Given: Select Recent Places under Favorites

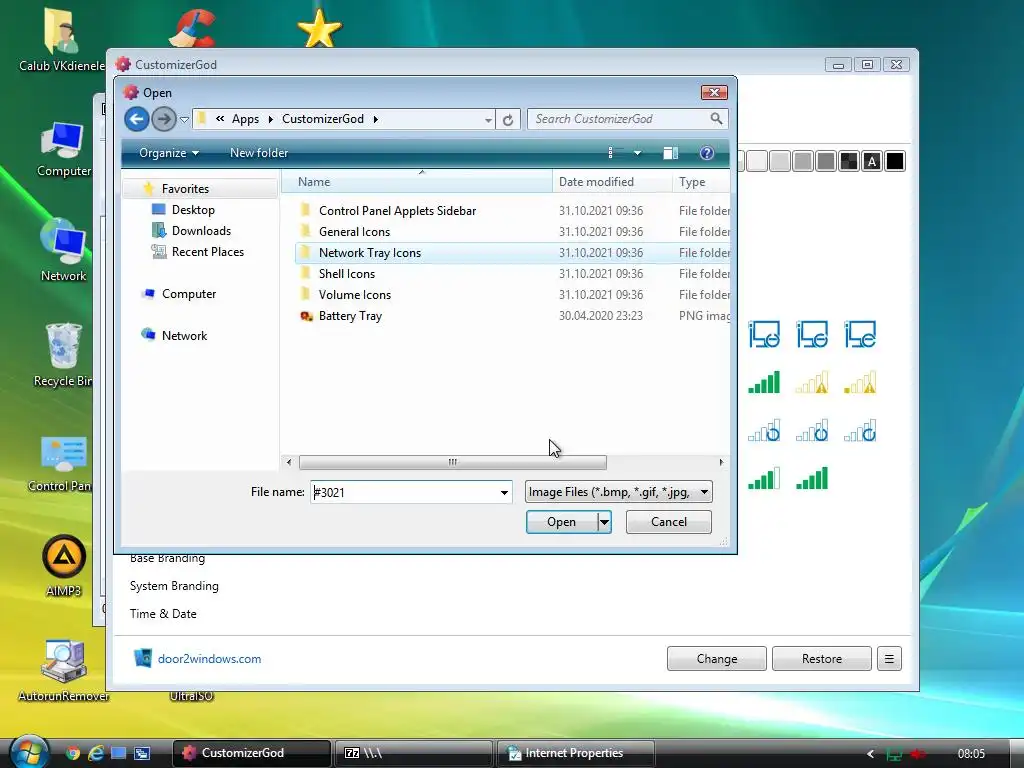Looking at the screenshot, I should tap(208, 251).
